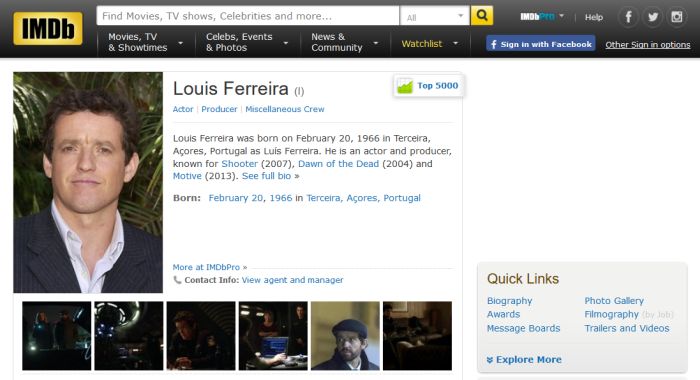Open Other Sign in options link
700x380 pixels.
click(648, 45)
